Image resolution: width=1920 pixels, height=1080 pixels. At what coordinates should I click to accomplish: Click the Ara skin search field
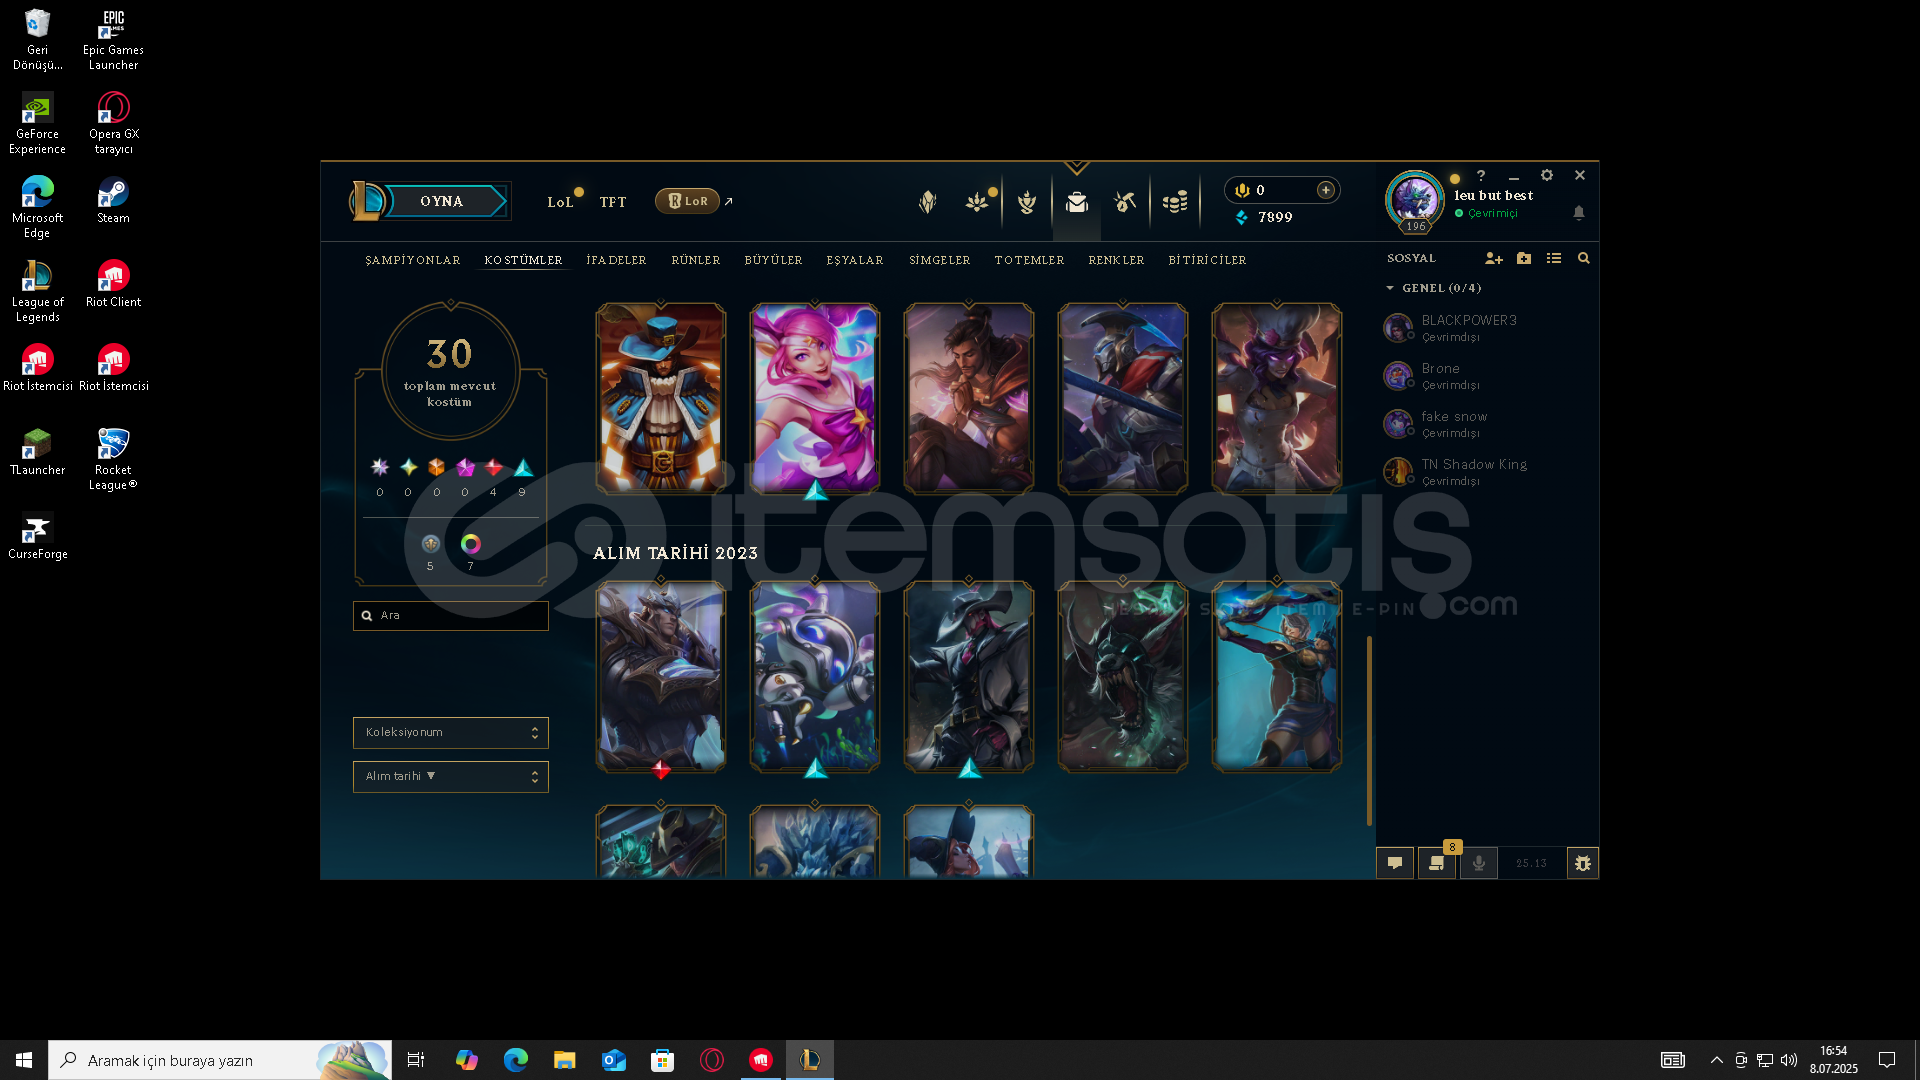click(450, 616)
